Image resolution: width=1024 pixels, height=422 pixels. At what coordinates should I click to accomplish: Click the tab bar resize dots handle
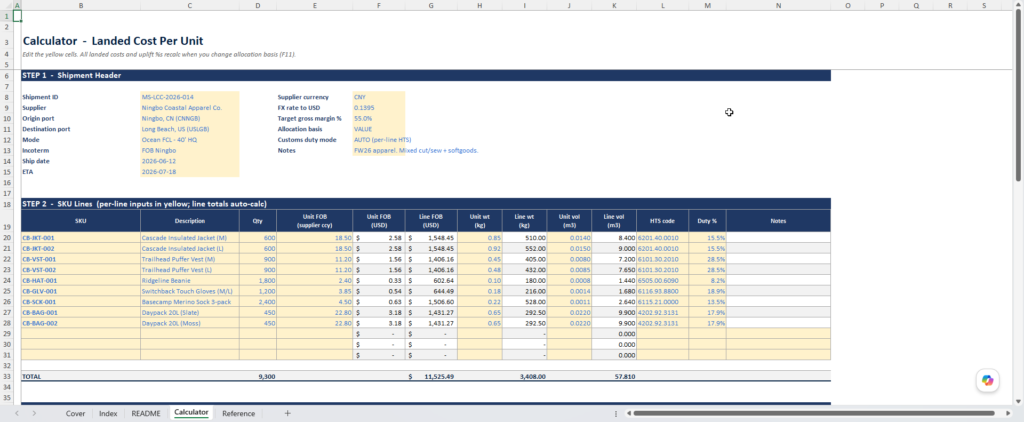tap(616, 414)
